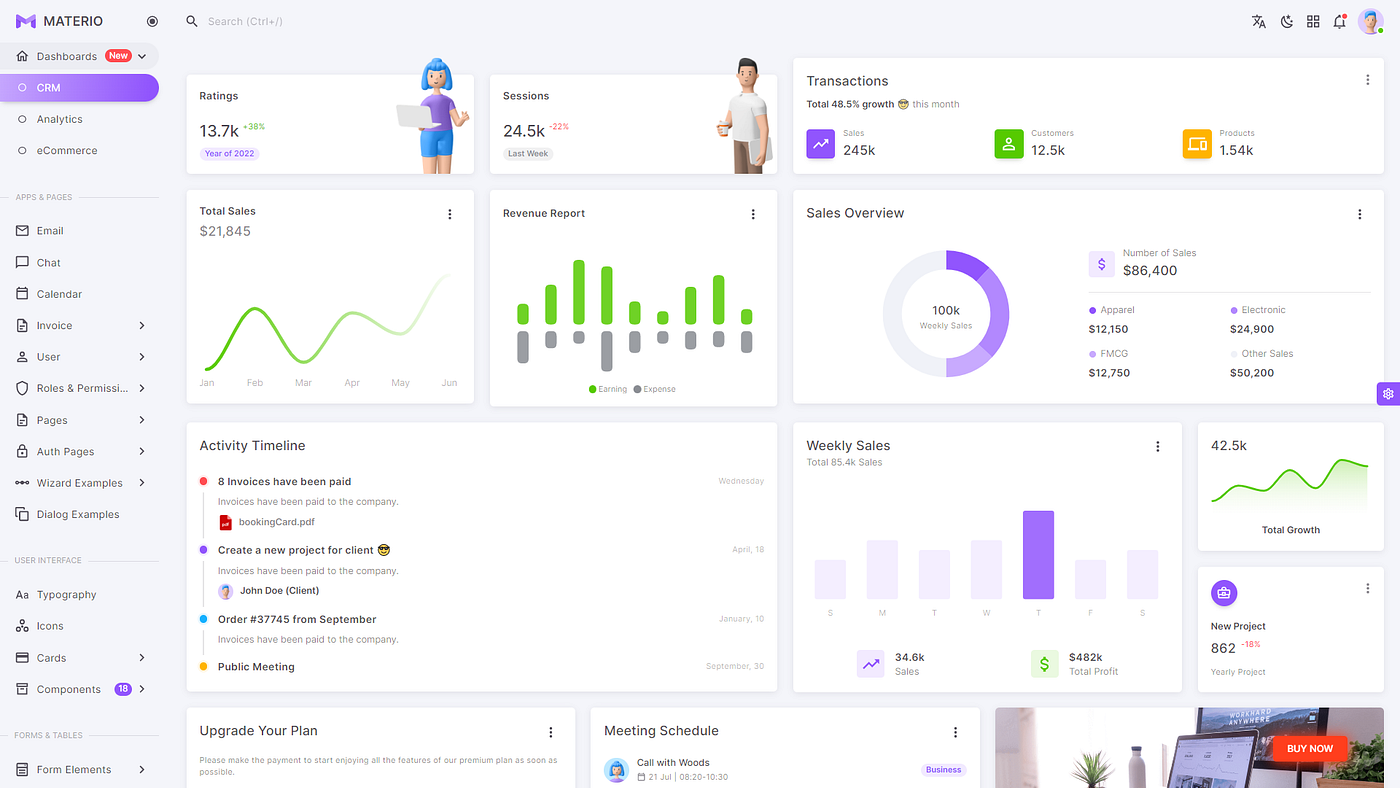Click the BUY NOW button
The height and width of the screenshot is (788, 1400).
pos(1310,748)
